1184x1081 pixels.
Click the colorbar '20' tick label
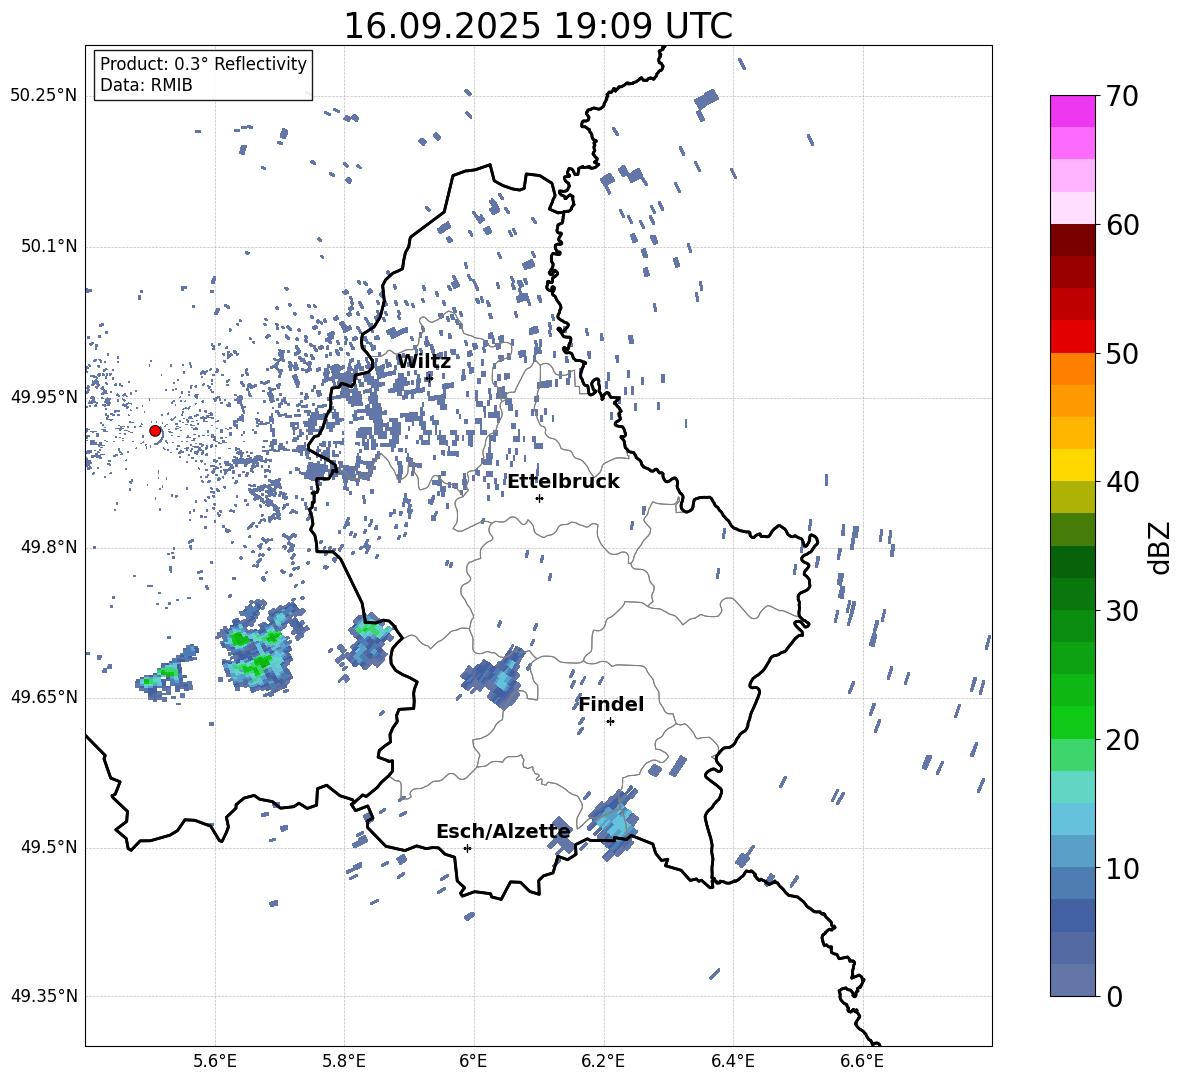click(1122, 739)
